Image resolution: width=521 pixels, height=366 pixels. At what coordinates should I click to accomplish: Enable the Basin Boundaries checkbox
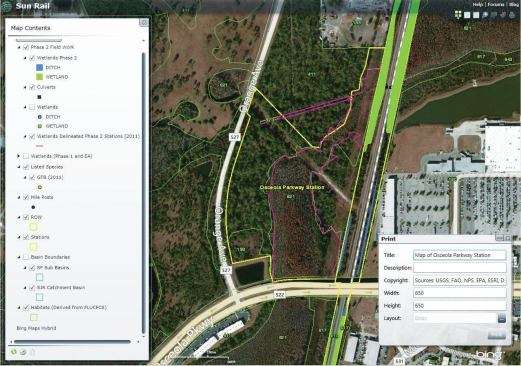26,257
